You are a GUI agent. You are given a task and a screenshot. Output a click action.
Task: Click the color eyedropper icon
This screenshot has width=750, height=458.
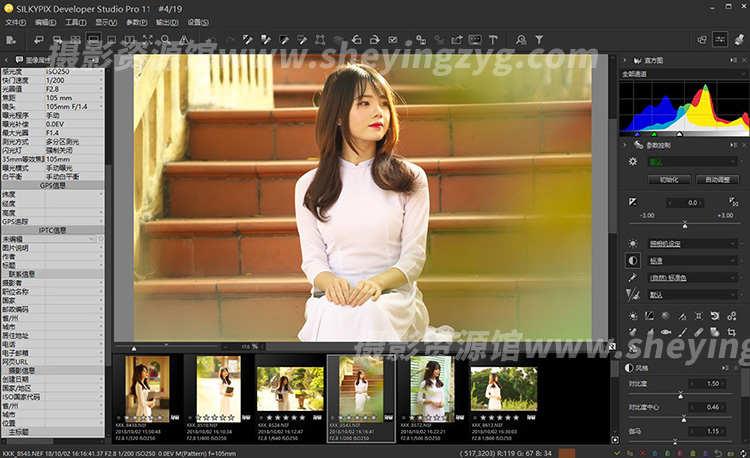632,277
